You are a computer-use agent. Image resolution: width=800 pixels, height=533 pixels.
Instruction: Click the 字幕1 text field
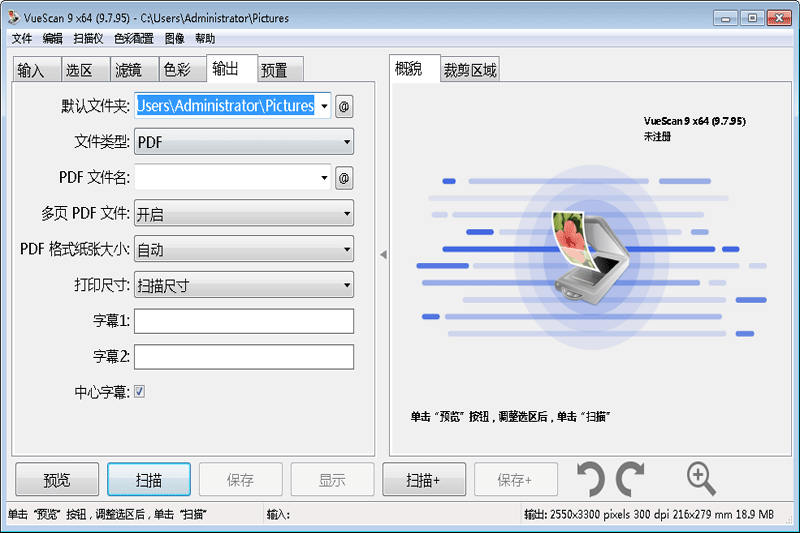(x=244, y=321)
